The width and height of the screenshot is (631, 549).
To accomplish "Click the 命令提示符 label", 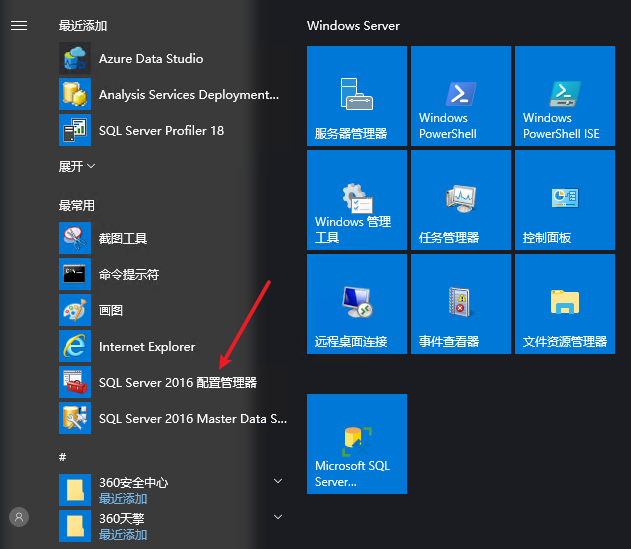I will coord(129,274).
